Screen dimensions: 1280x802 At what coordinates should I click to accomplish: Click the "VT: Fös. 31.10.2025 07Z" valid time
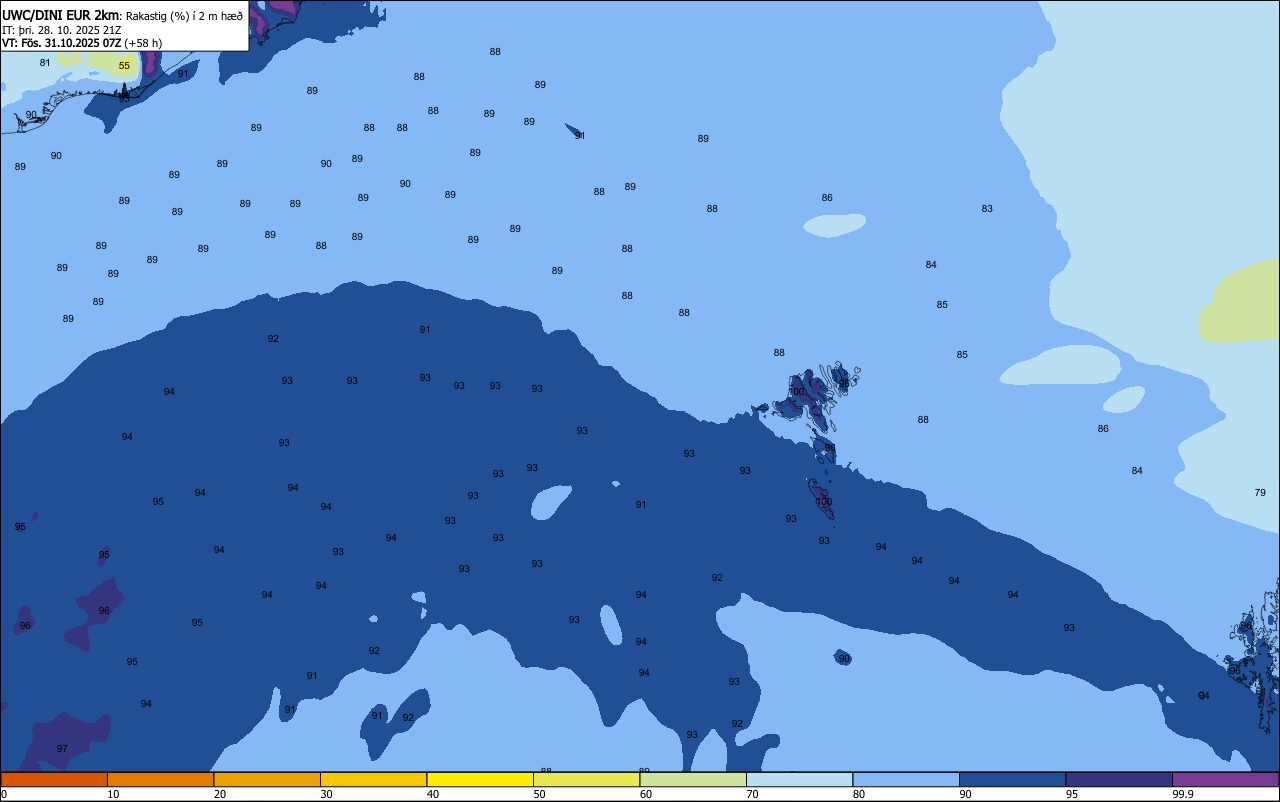[x=62, y=43]
